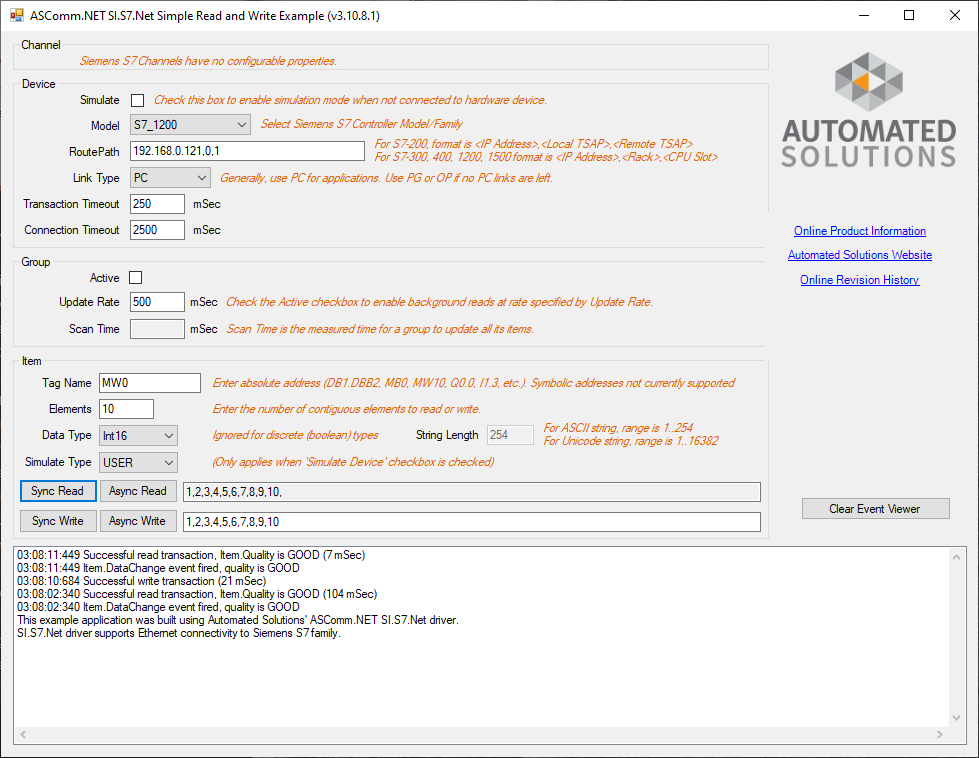Viewport: 979px width, 758px height.
Task: Open the Link Type dropdown showing PC
Action: (170, 178)
